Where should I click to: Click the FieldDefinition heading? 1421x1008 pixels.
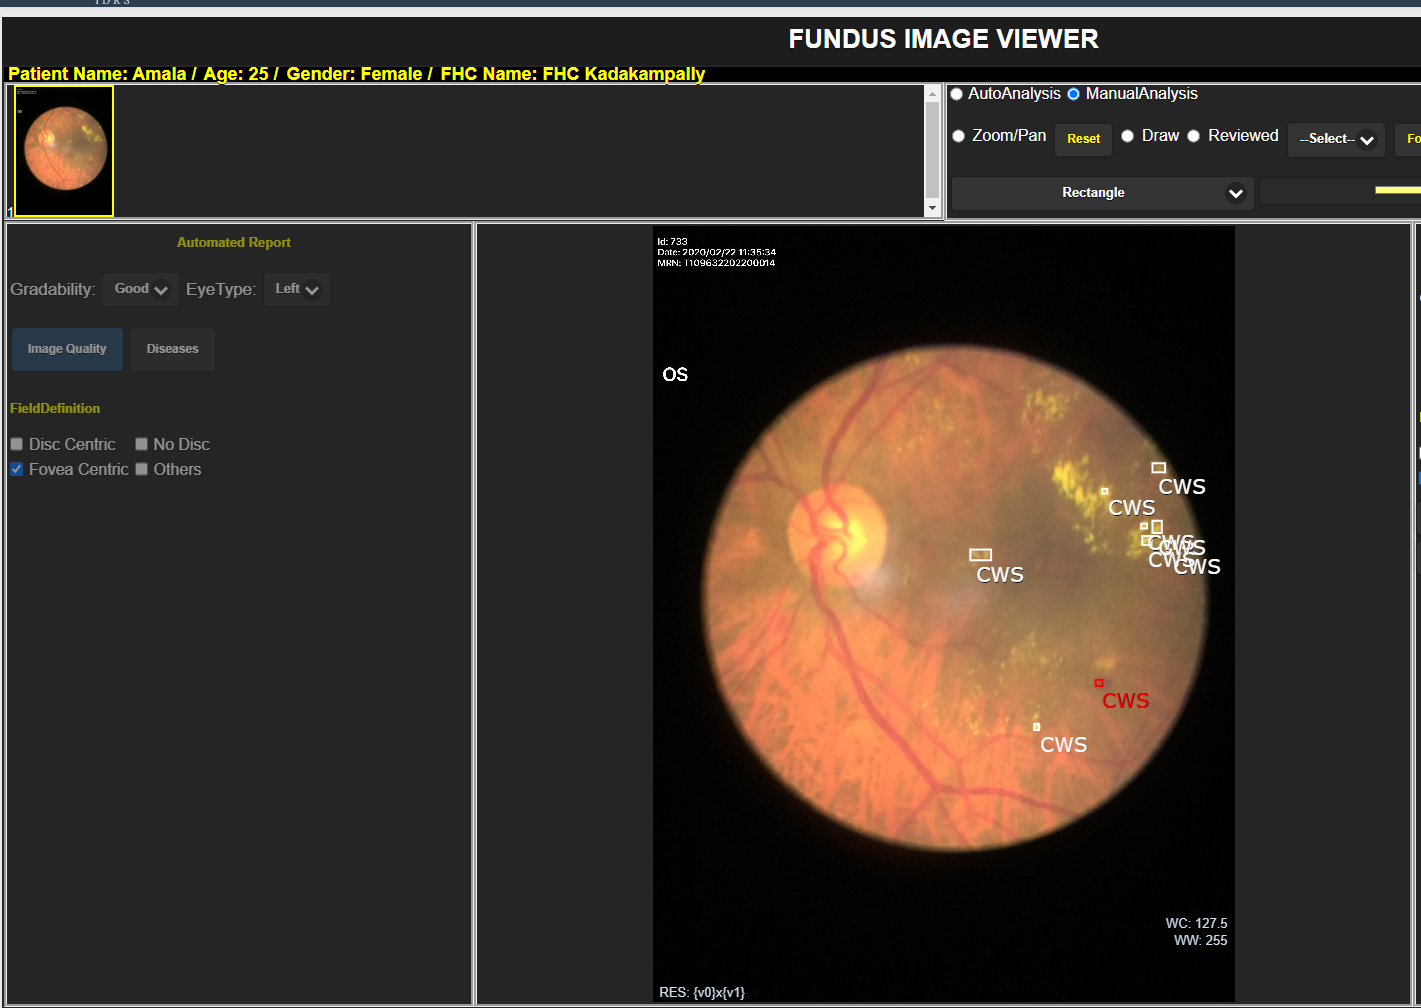[55, 408]
